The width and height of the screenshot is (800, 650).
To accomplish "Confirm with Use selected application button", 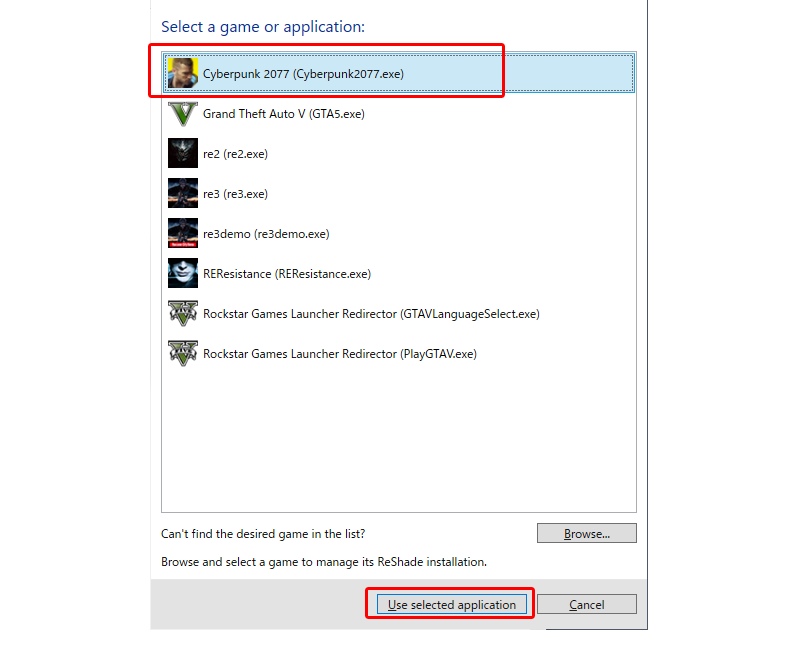I will coord(452,605).
